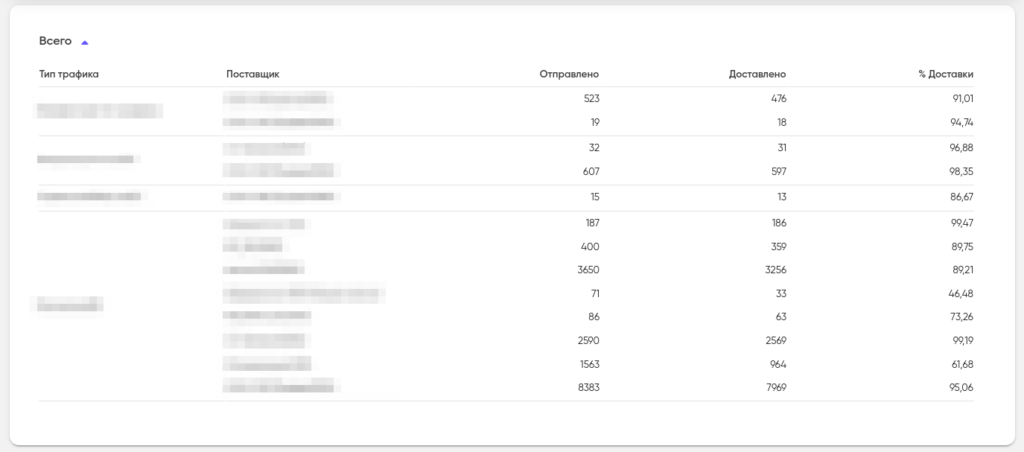
Task: Select the sent value 3650
Action: 587,270
